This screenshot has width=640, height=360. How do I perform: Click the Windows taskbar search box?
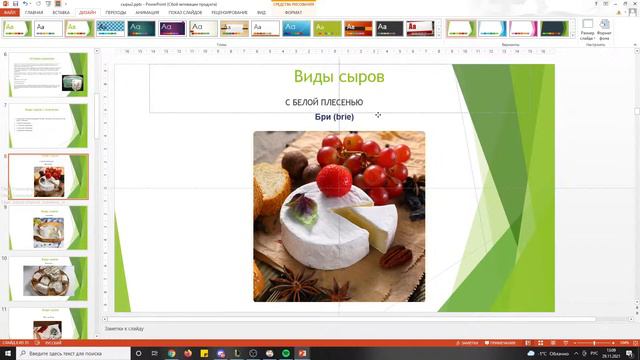pyautogui.click(x=73, y=353)
